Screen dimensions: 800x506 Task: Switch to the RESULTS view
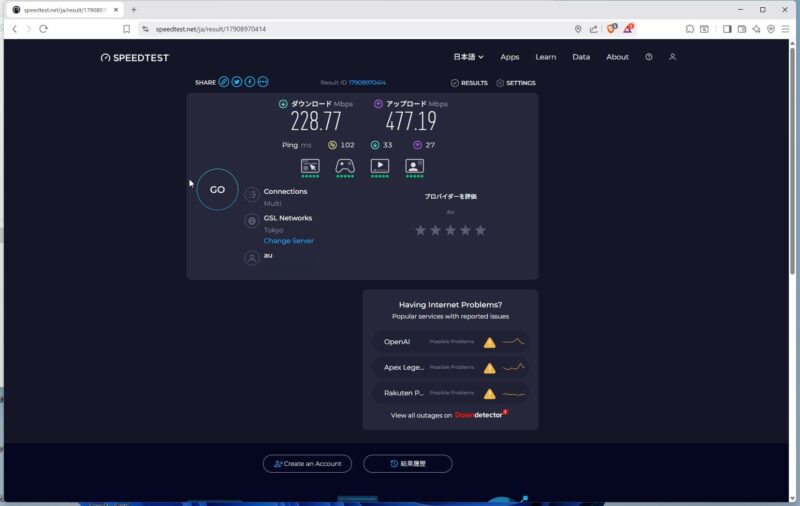point(469,83)
